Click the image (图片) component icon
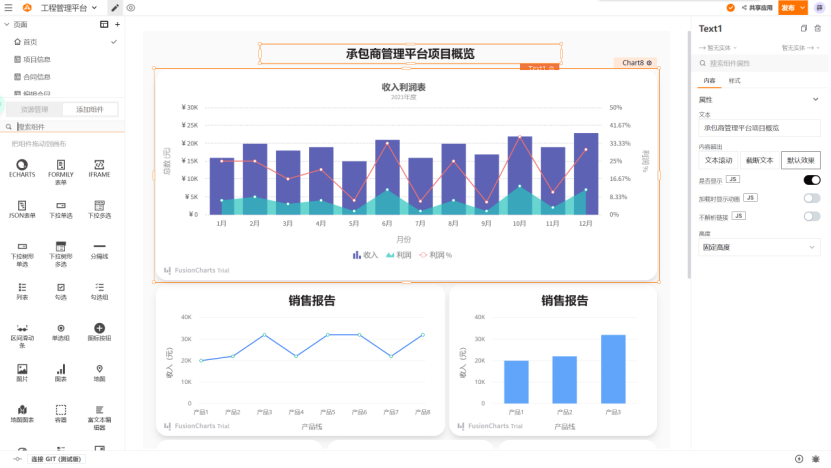Image resolution: width=831 pixels, height=468 pixels. coord(22,369)
